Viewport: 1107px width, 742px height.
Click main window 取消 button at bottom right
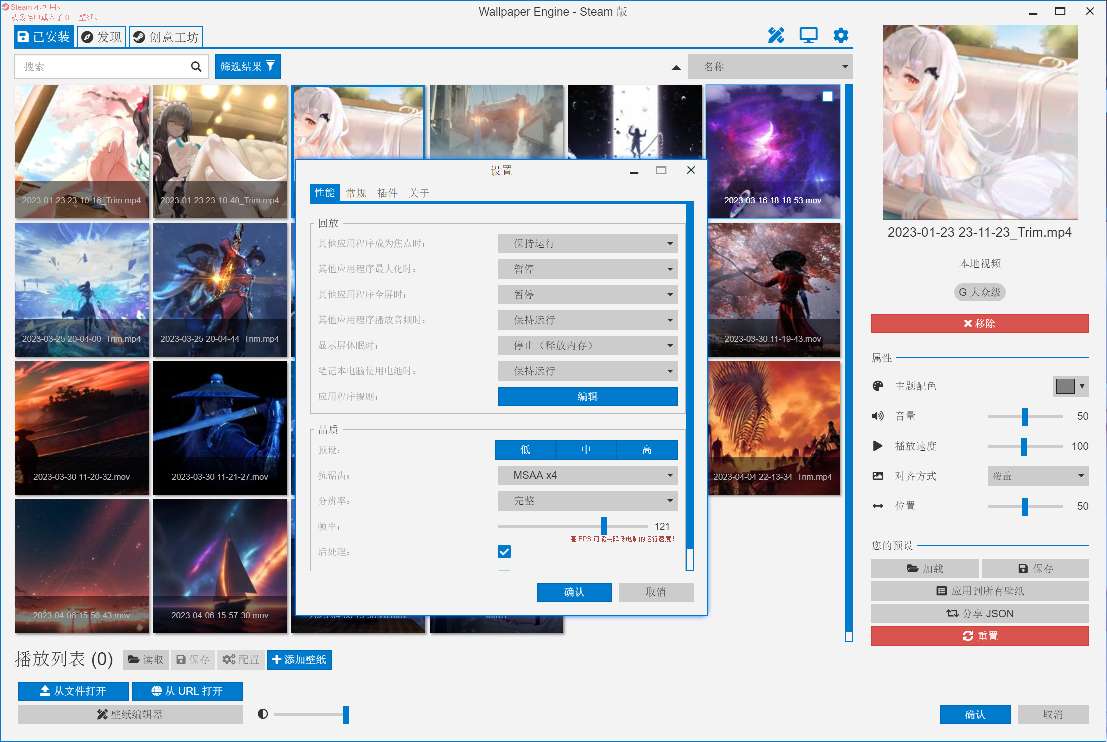(x=1053, y=714)
